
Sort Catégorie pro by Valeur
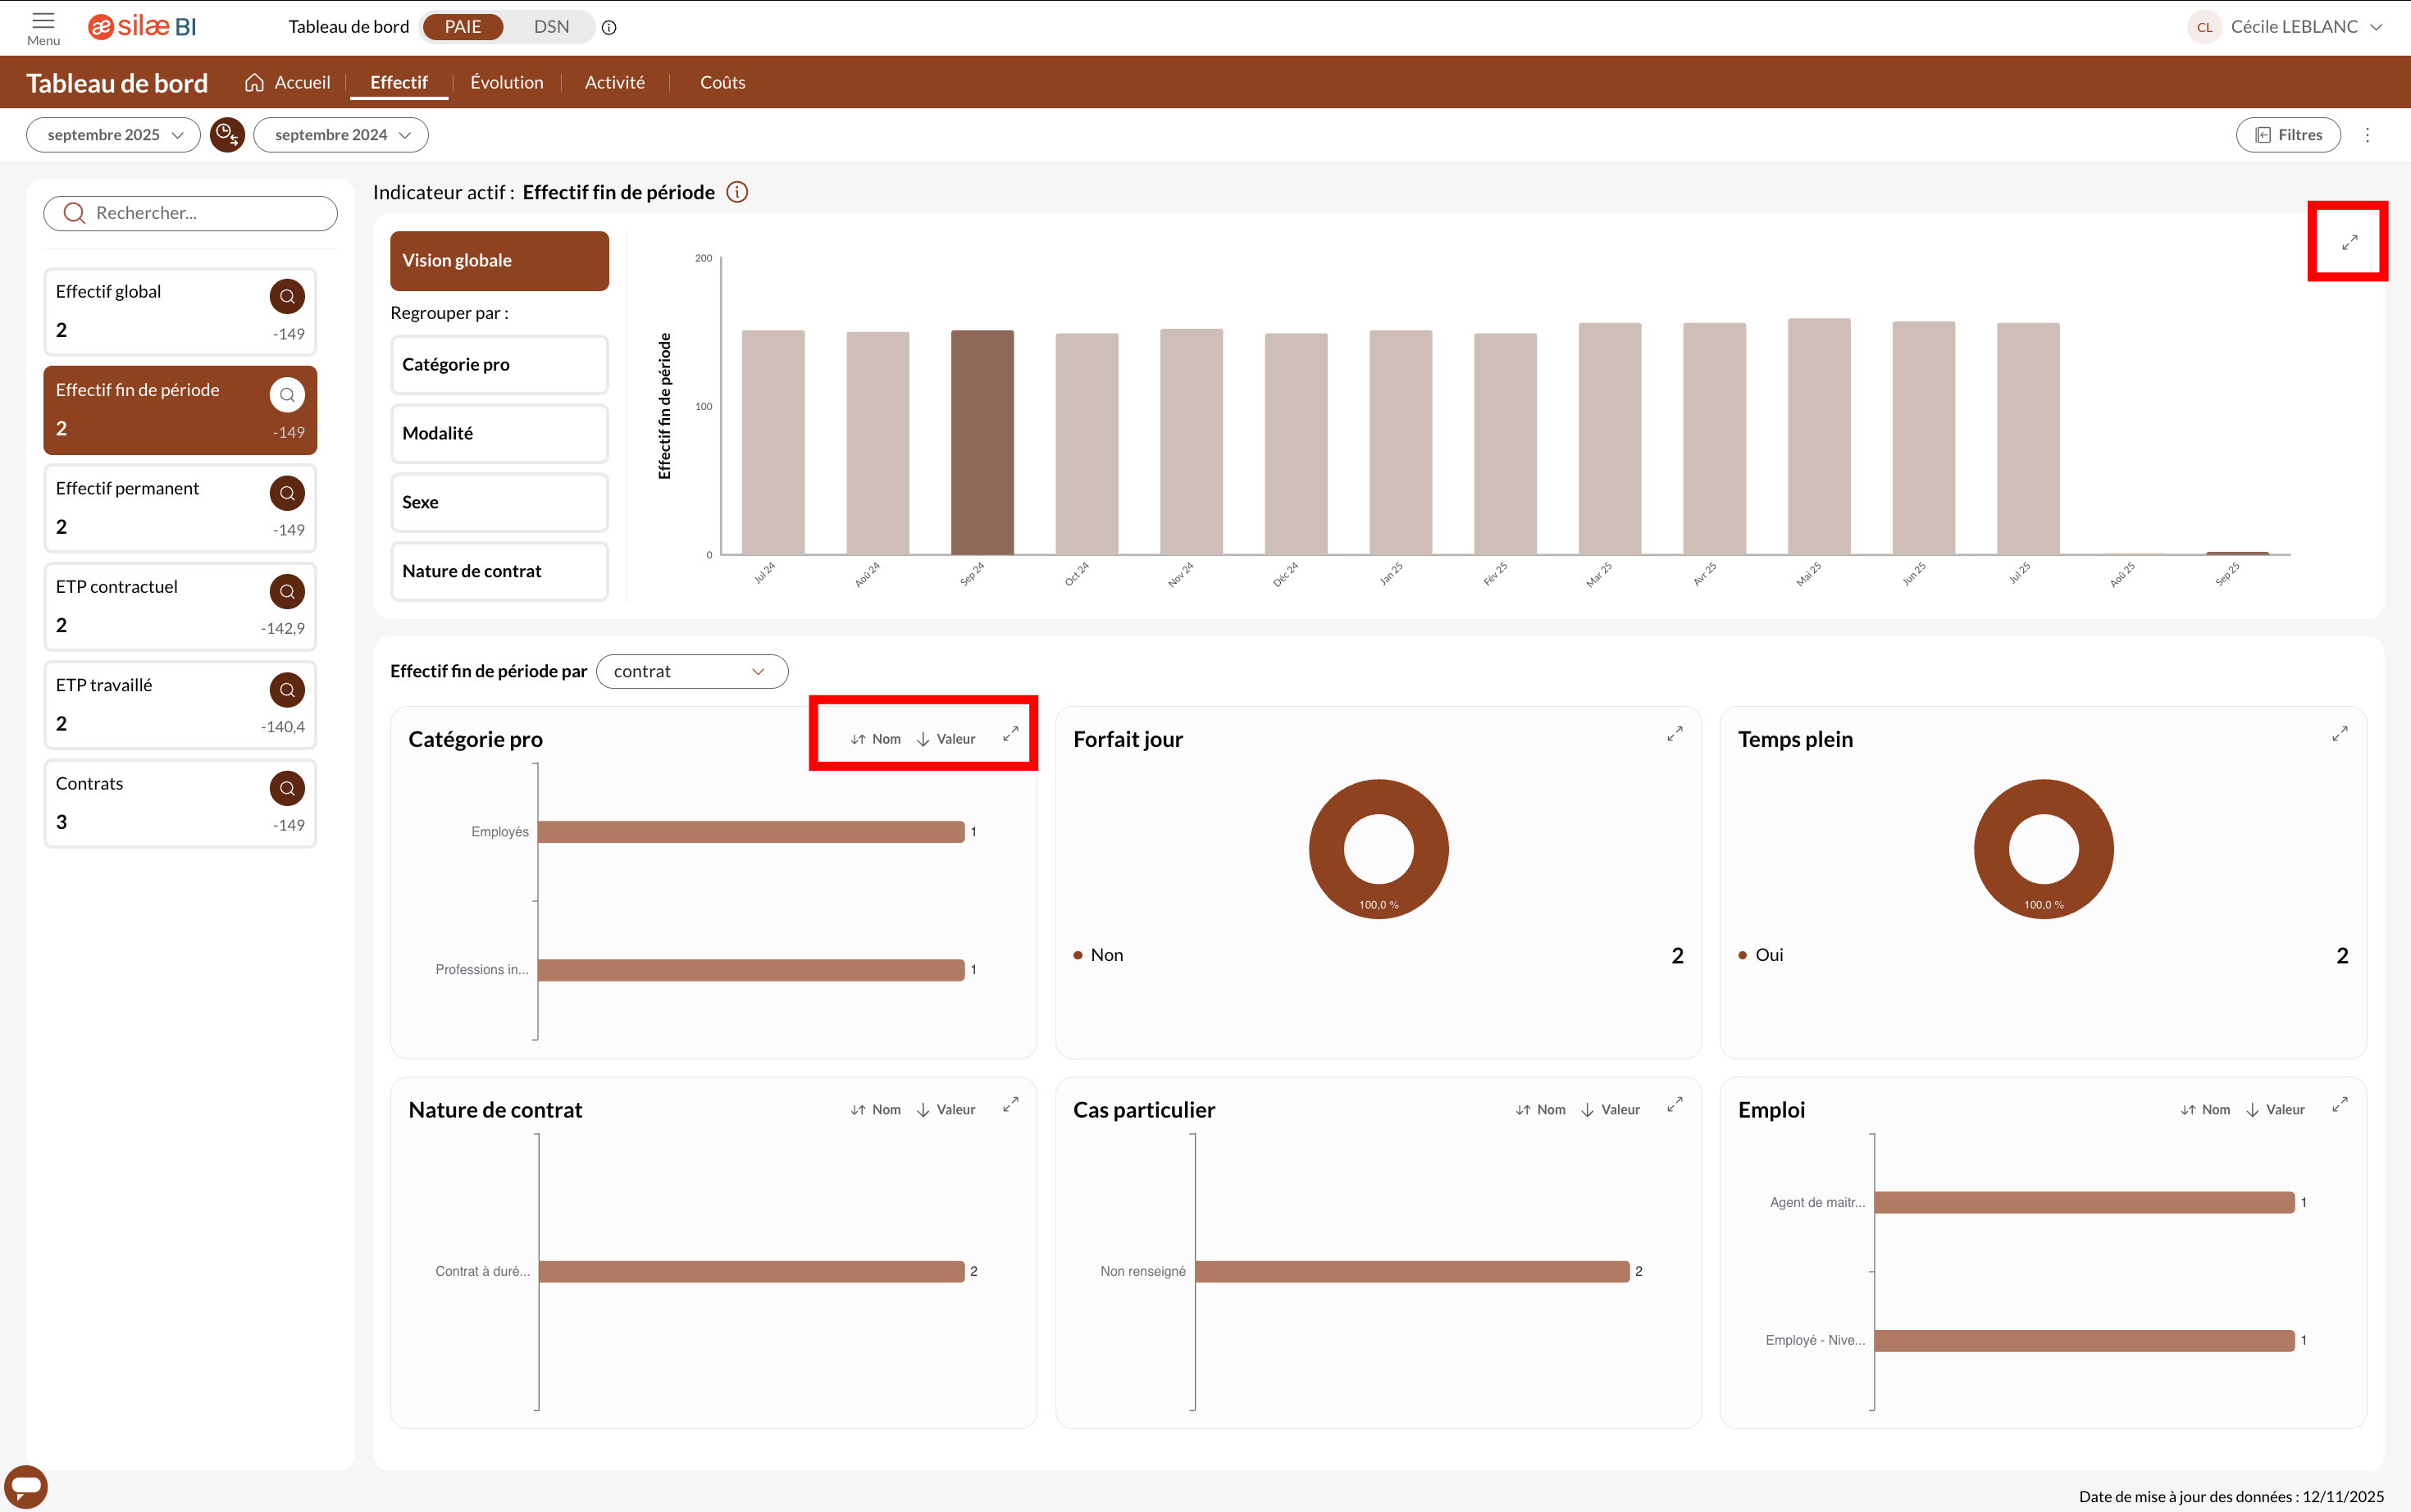click(x=946, y=739)
